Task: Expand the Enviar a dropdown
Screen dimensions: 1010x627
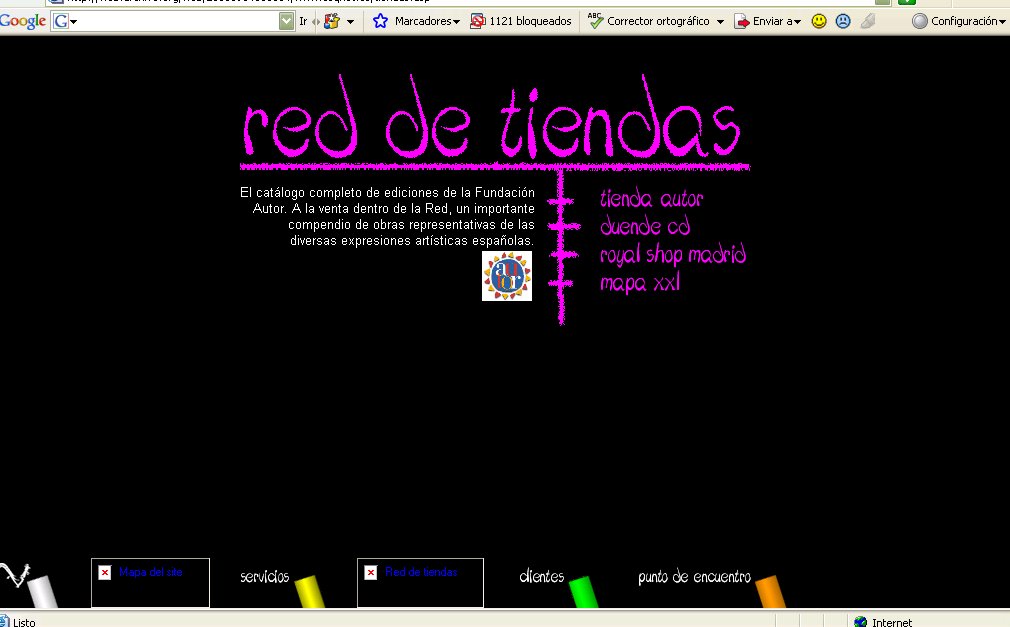Action: [768, 21]
